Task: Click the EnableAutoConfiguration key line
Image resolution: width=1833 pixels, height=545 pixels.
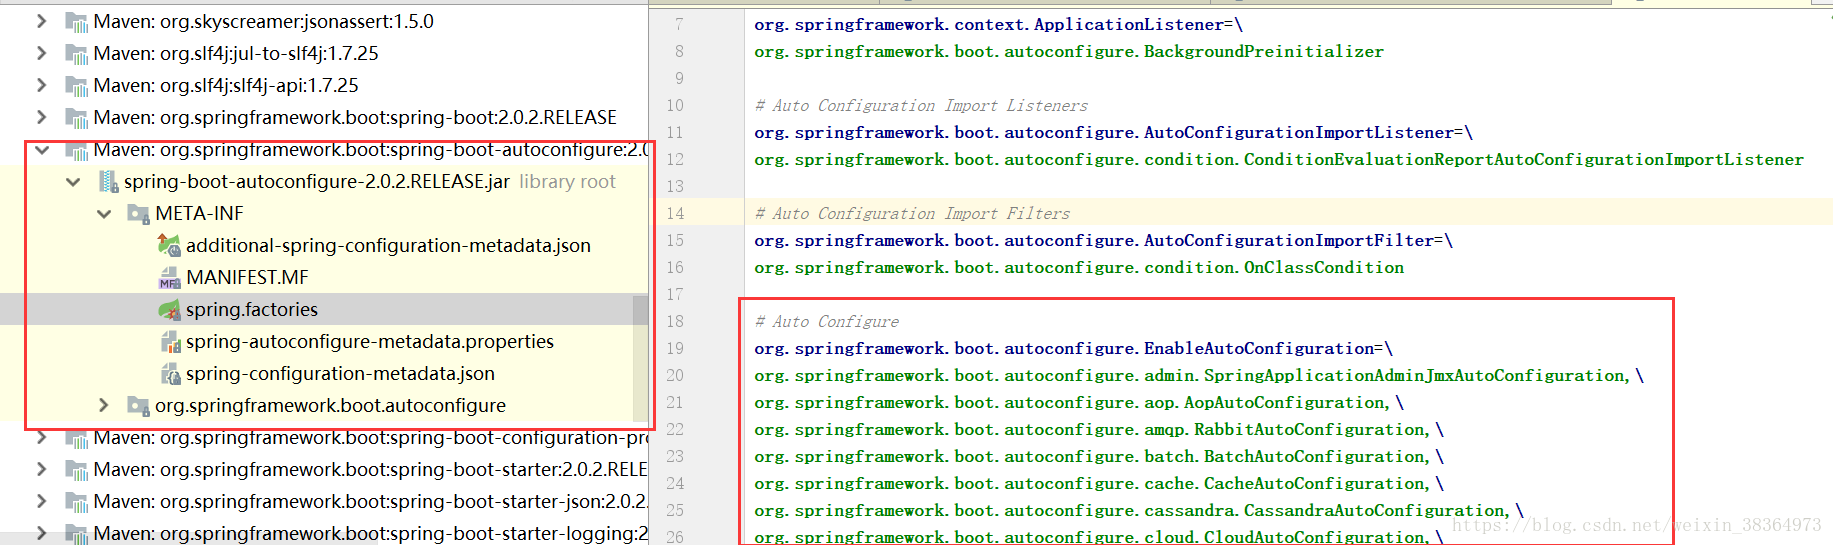Action: click(x=1074, y=348)
